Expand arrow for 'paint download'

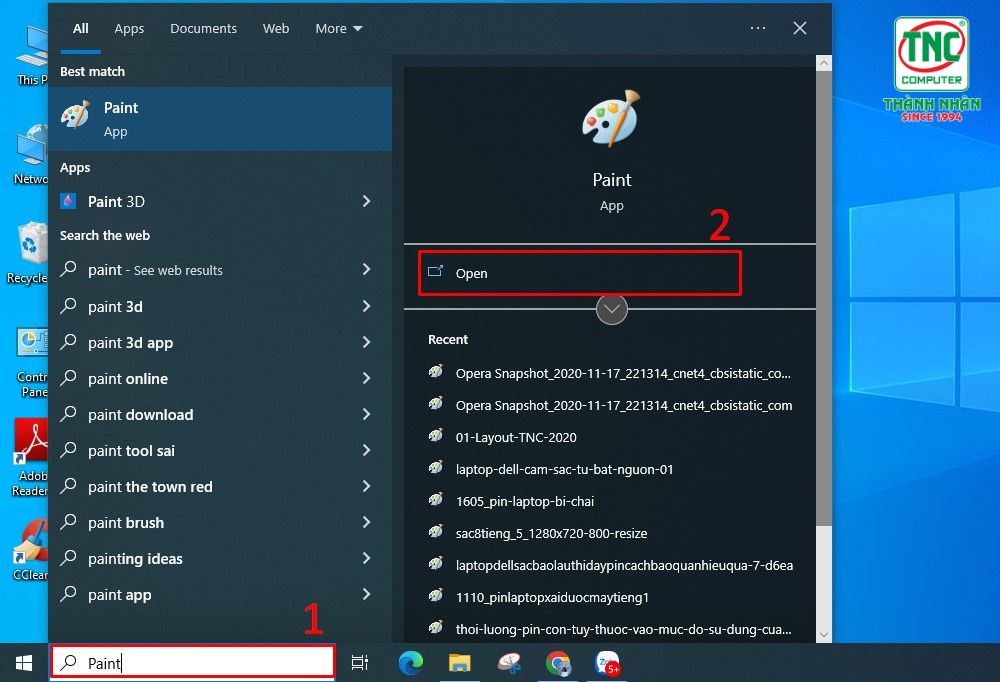click(366, 414)
